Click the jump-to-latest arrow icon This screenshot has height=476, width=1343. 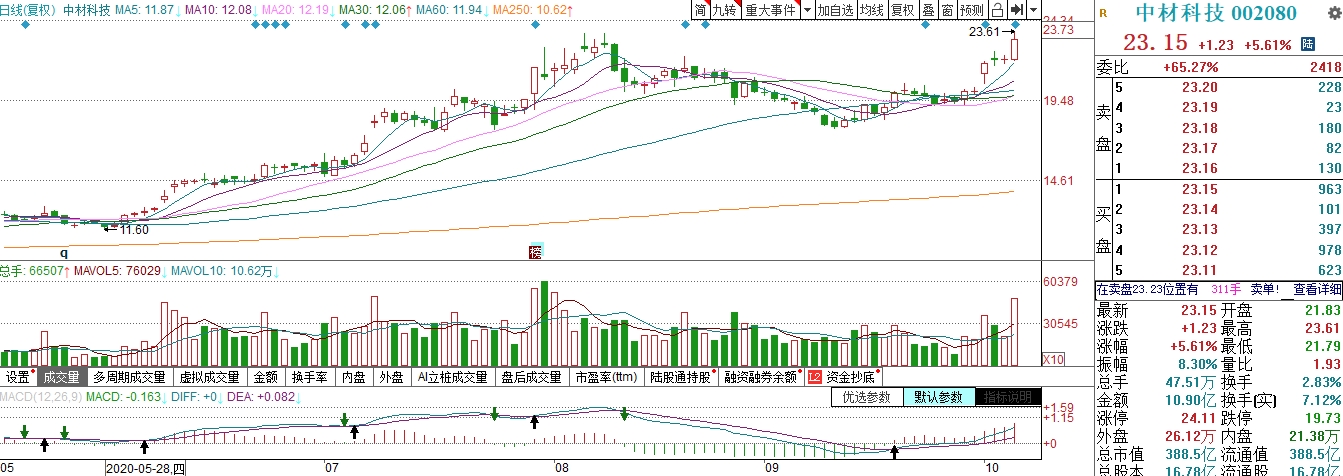coord(1017,10)
